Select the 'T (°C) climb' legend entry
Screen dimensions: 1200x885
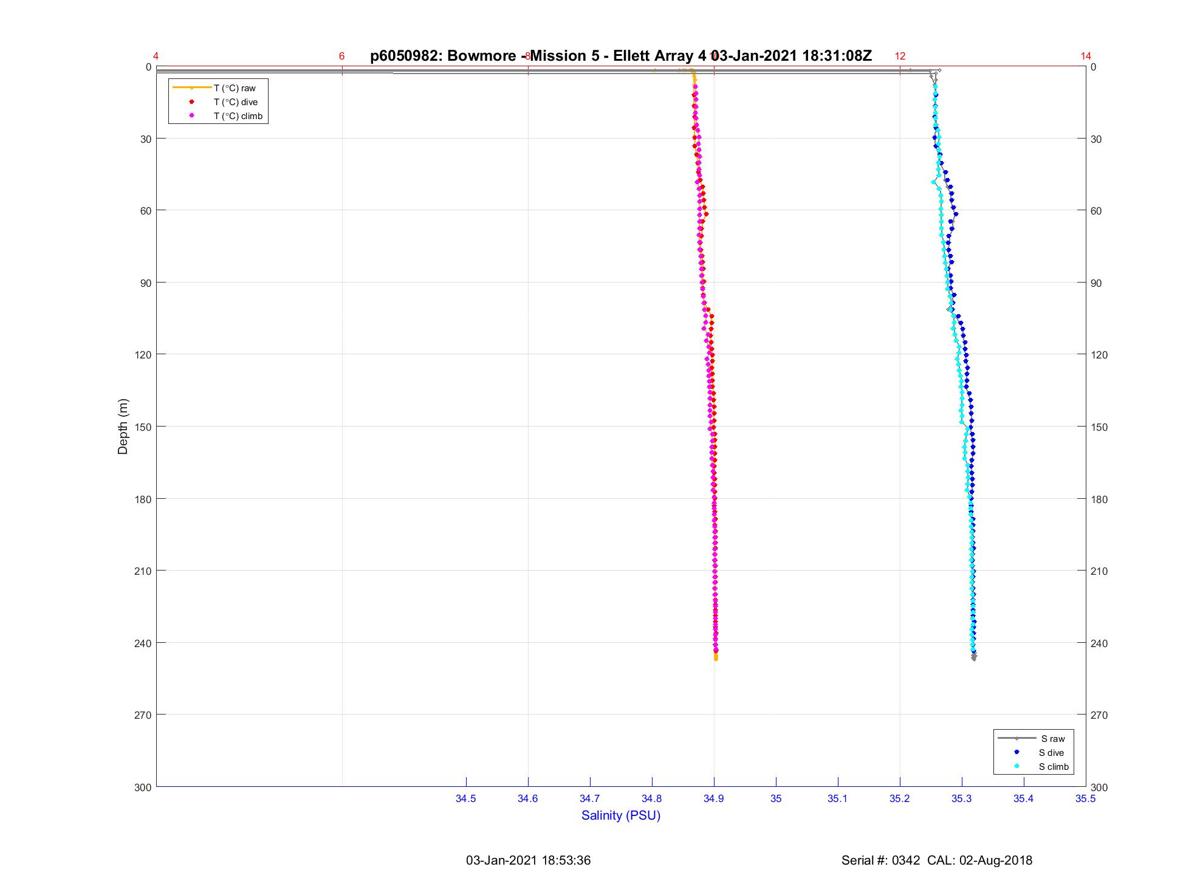coord(238,116)
